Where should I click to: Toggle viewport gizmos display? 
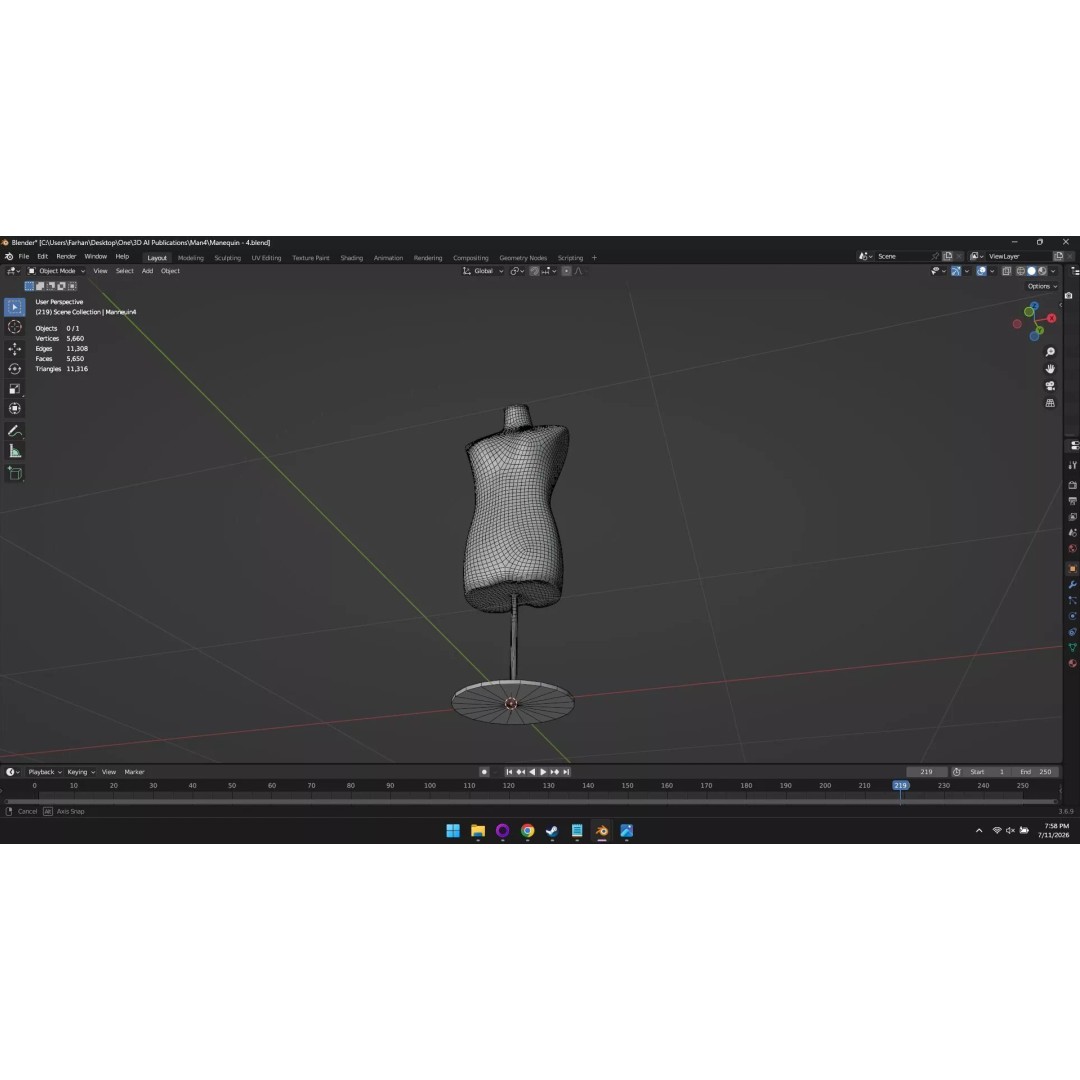(x=956, y=271)
